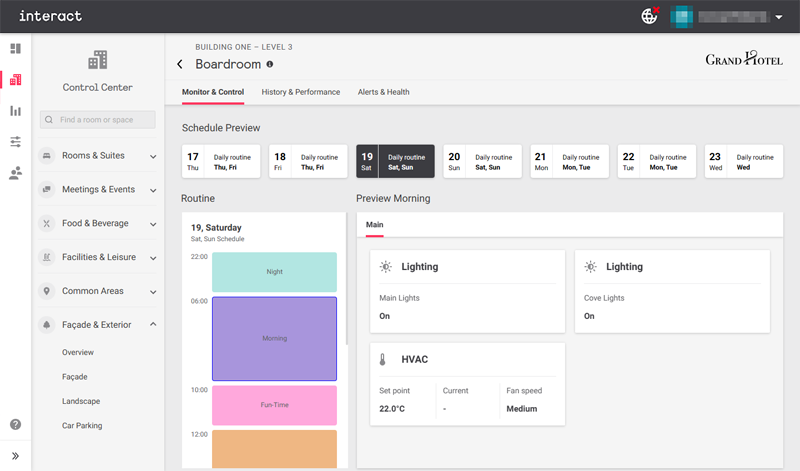800x471 pixels.
Task: Click the Find a room search field
Action: (x=98, y=120)
